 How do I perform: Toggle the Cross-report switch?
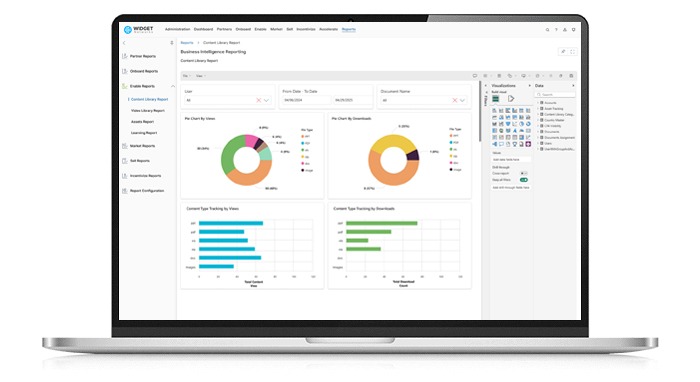pyautogui.click(x=524, y=173)
